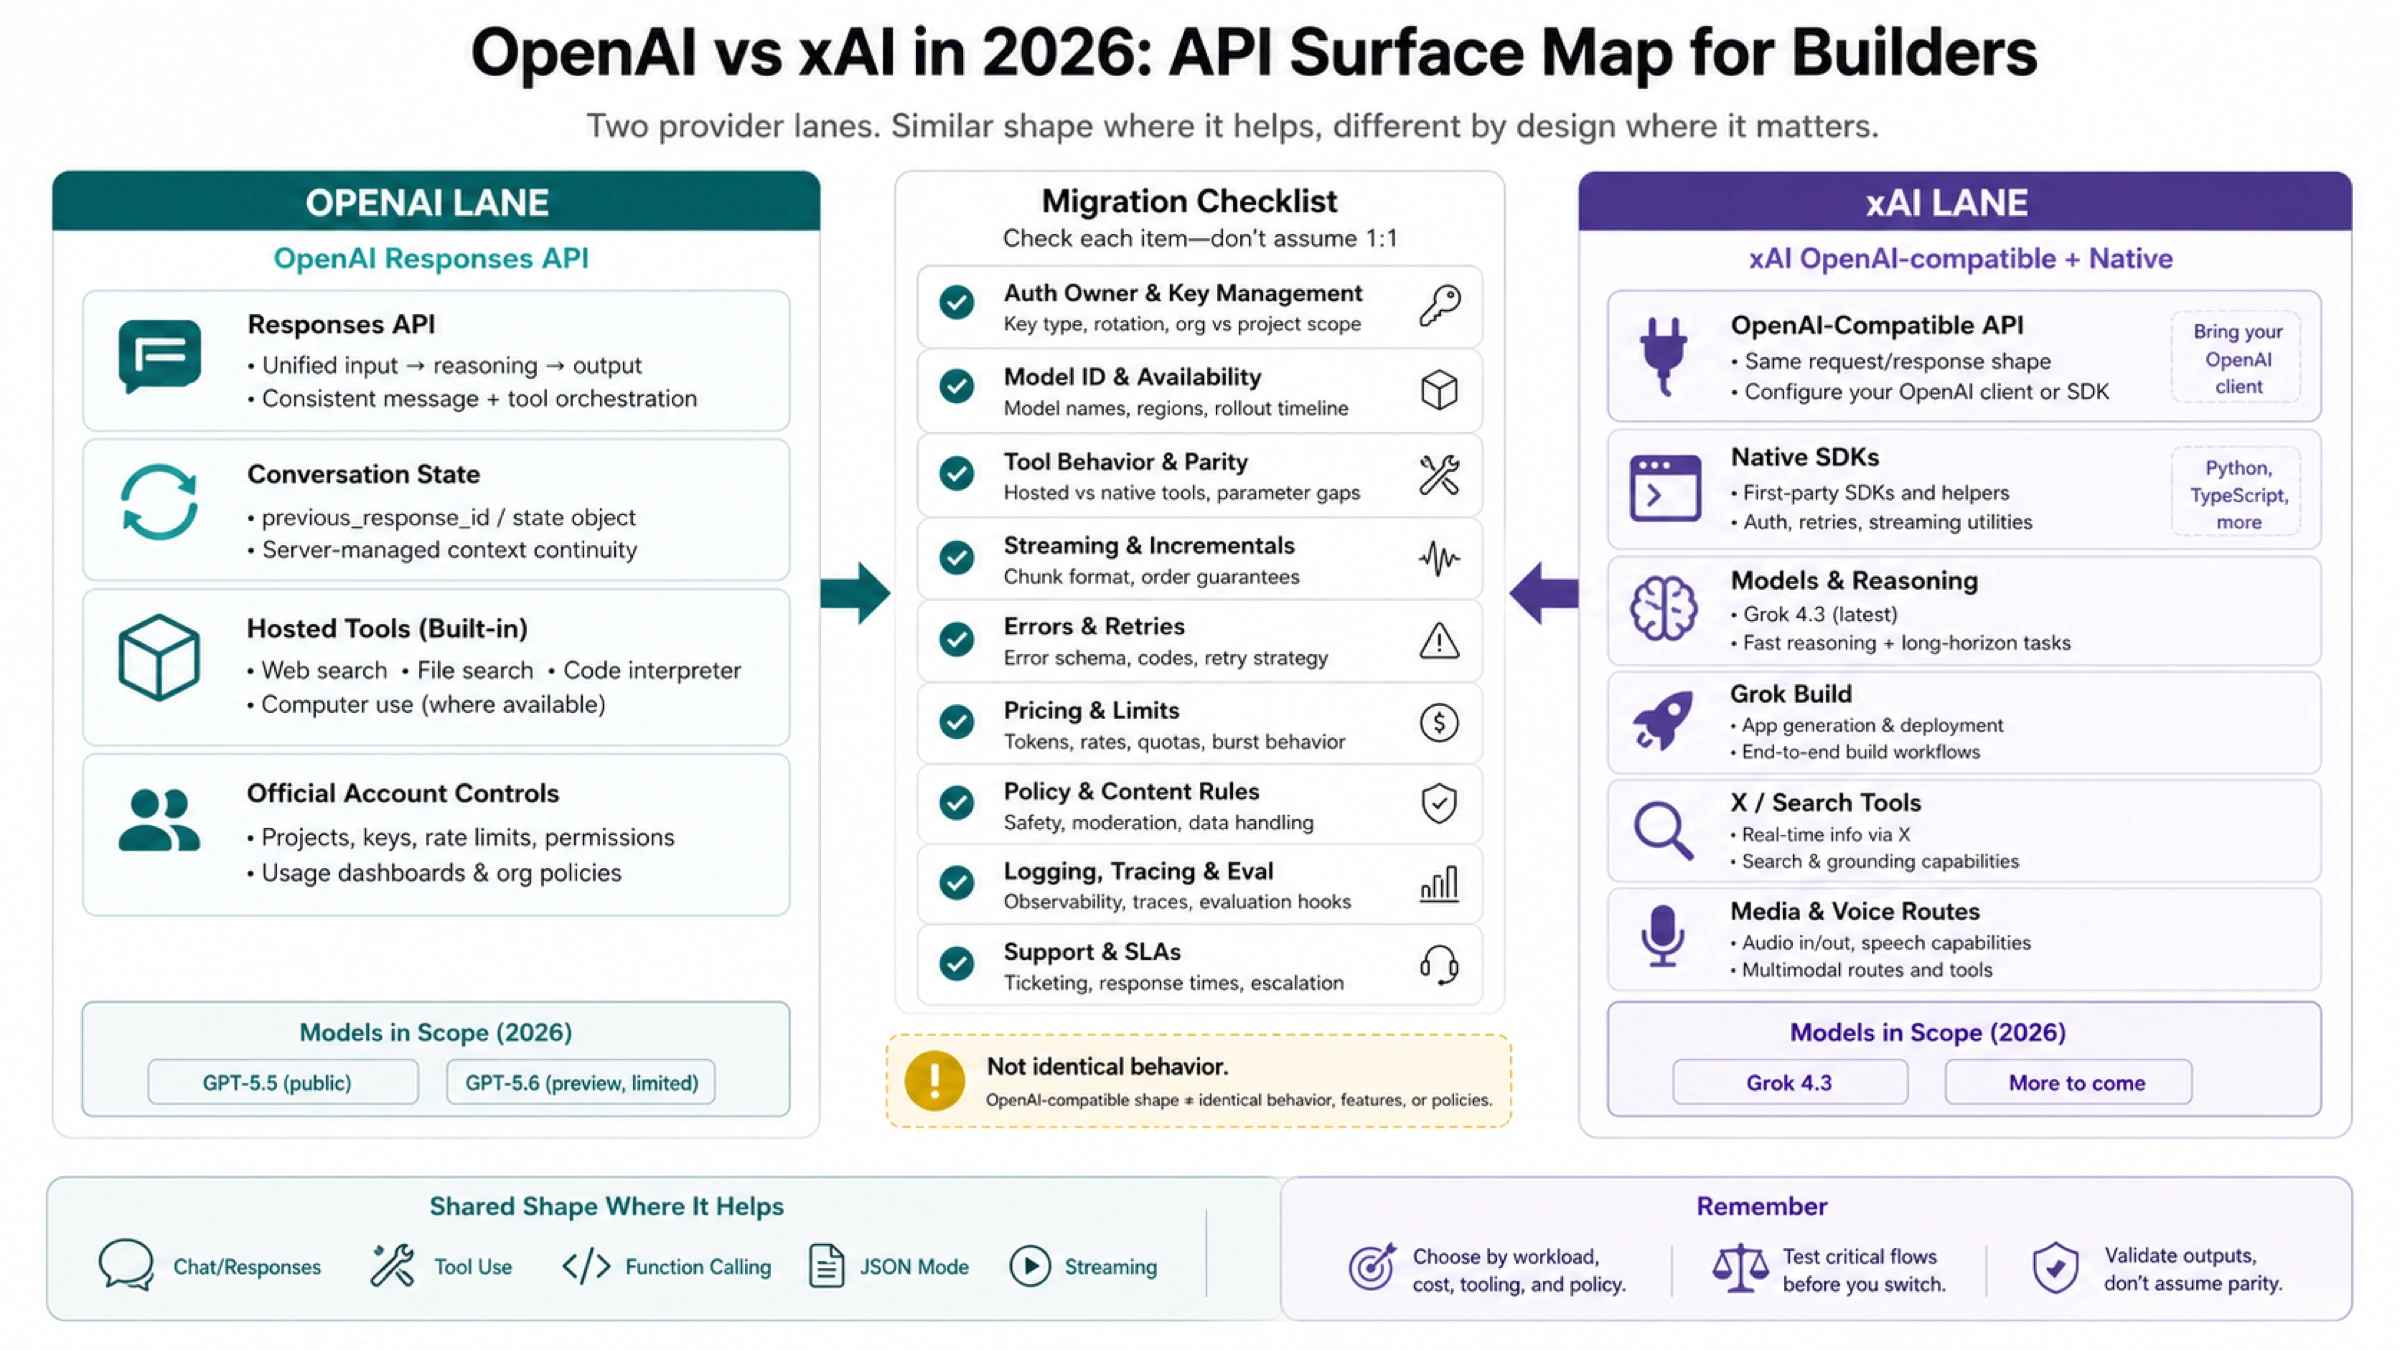Click the microphone icon for Media & Voice Routes
This screenshot has width=2400, height=1350.
click(x=1662, y=936)
